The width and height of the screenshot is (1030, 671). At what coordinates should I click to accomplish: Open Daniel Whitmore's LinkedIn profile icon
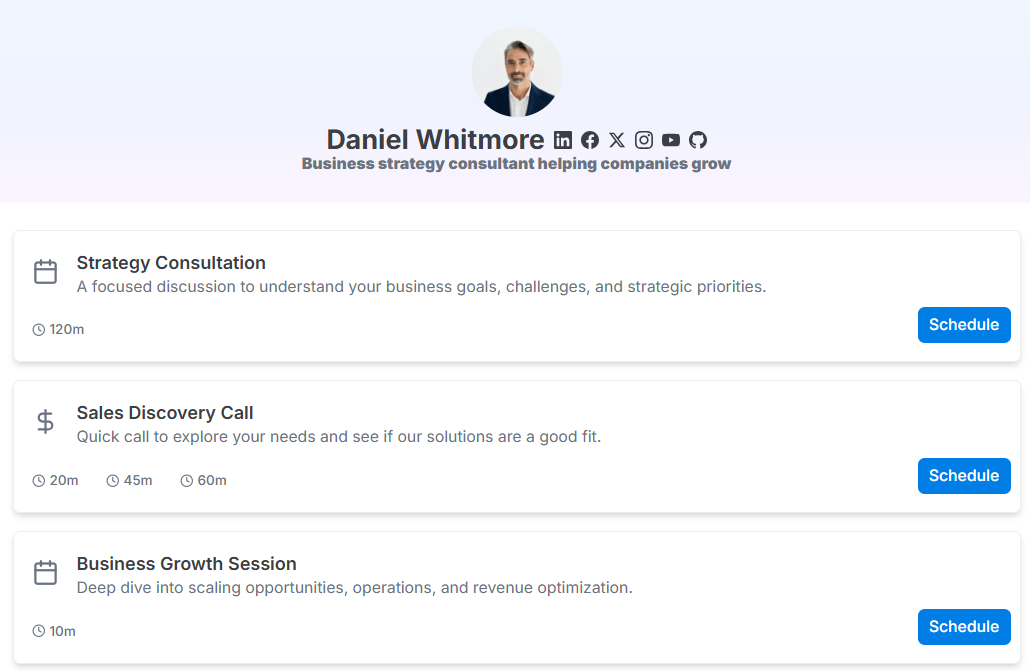click(563, 140)
